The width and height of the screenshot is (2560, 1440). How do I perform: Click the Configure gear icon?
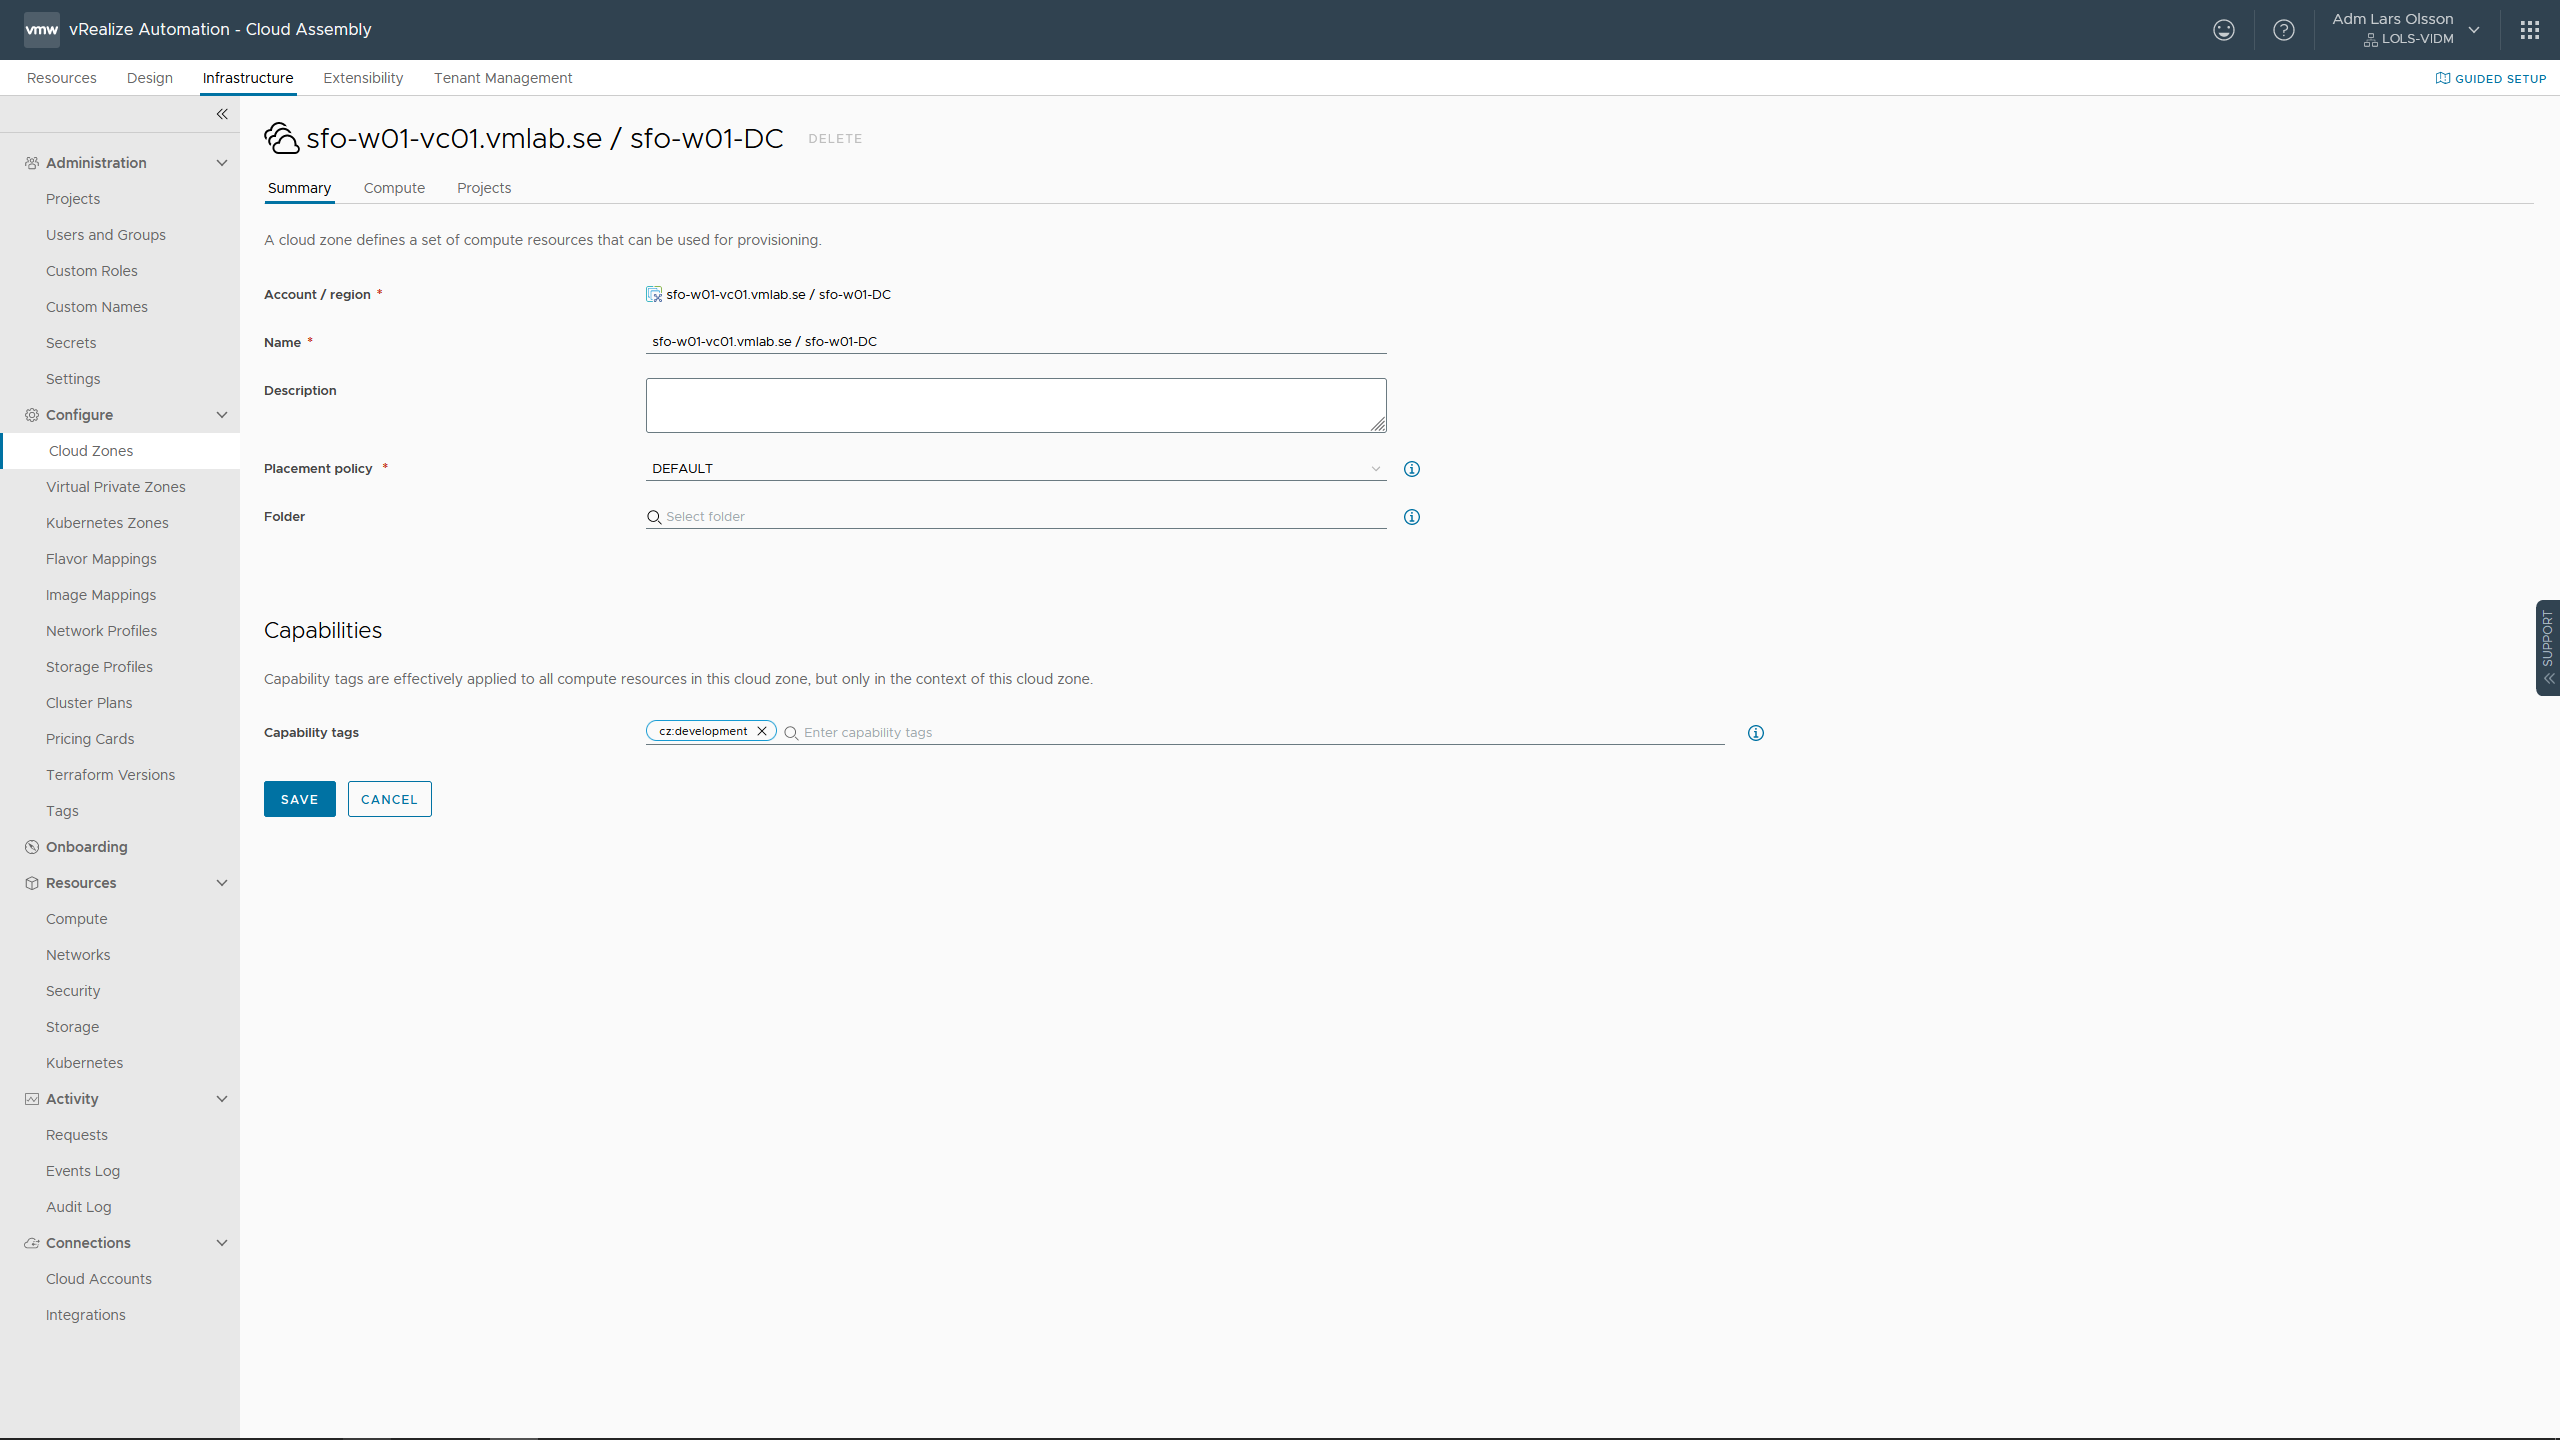click(x=32, y=415)
